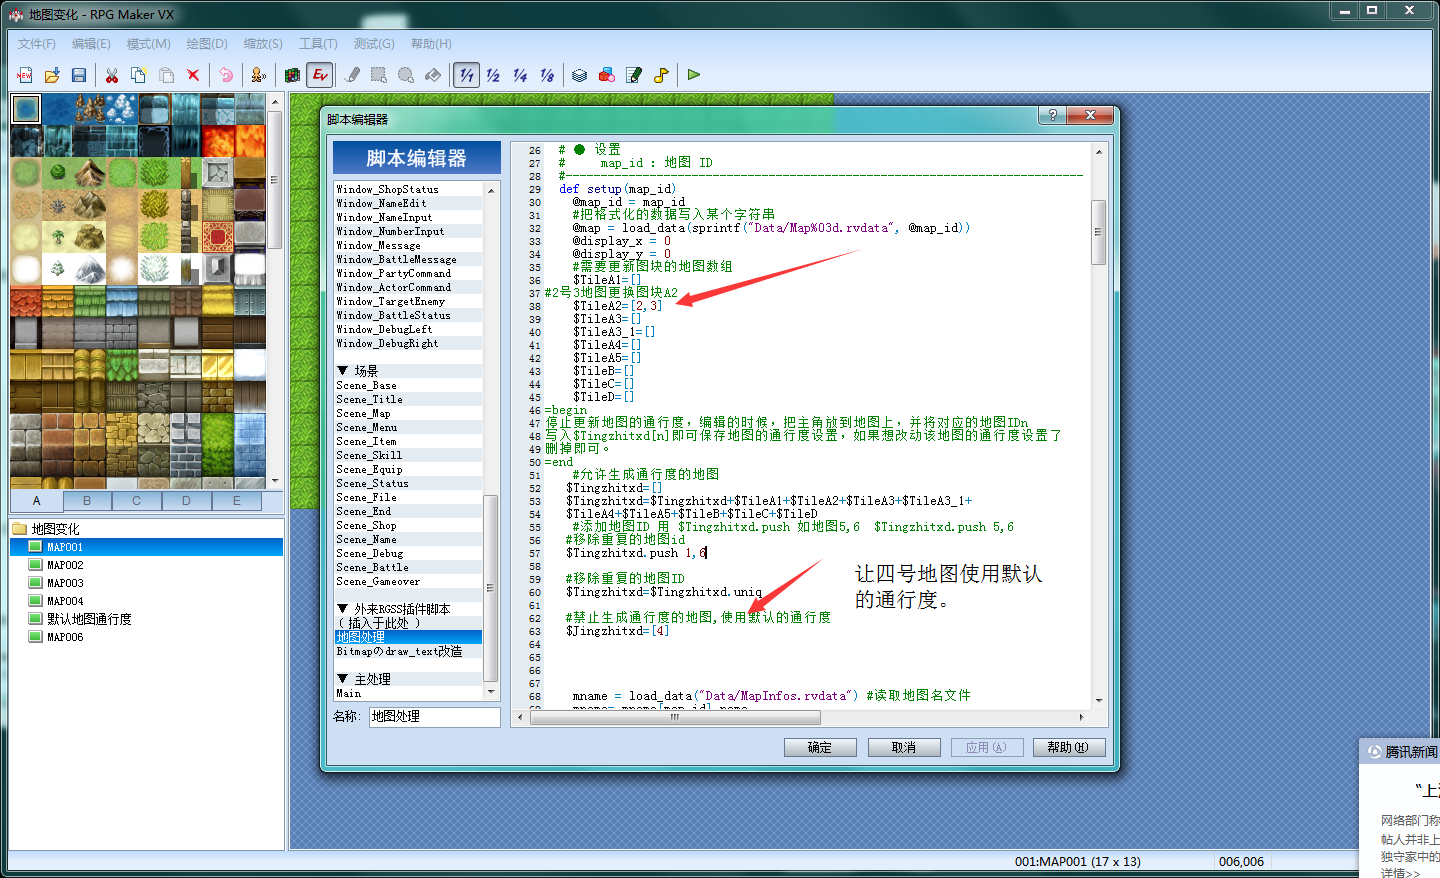This screenshot has width=1440, height=878.
Task: Switch to Map editing mode icon
Action: [292, 75]
